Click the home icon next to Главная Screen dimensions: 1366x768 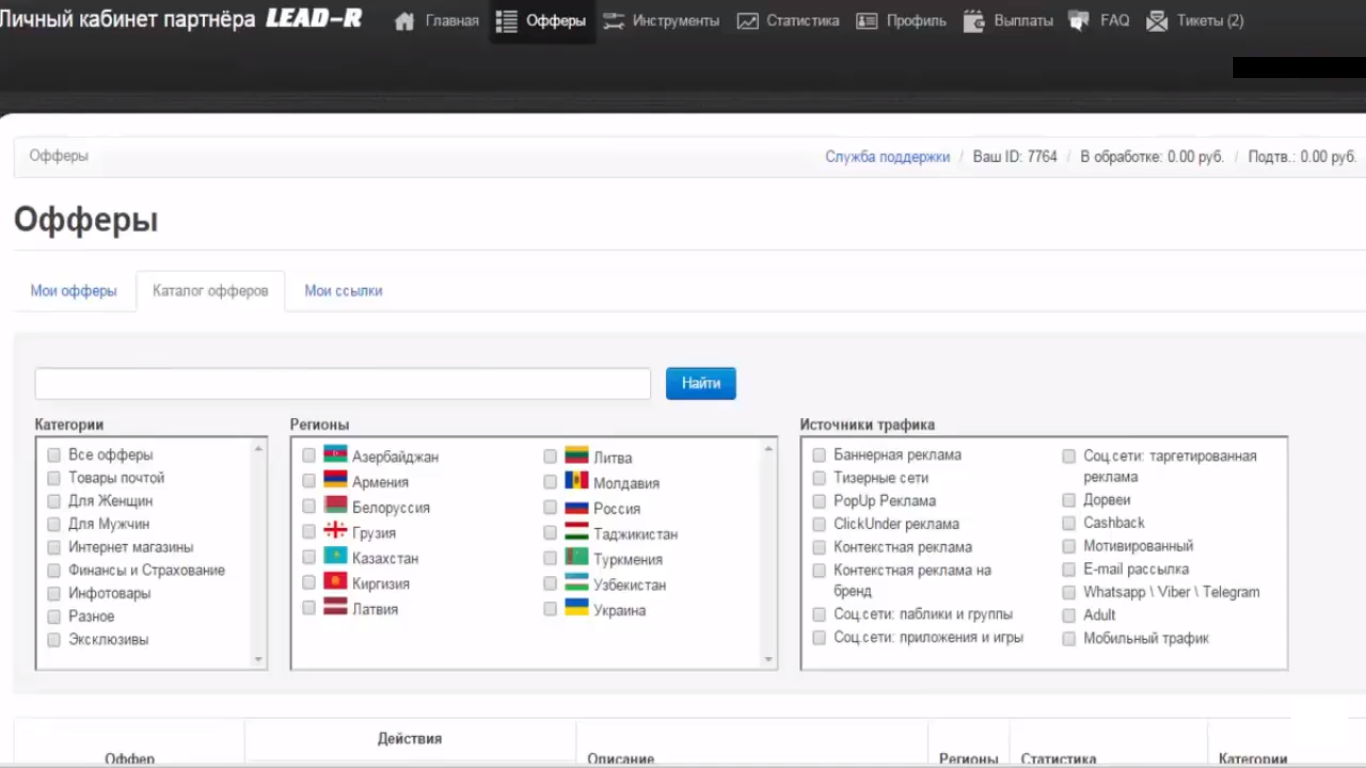pyautogui.click(x=404, y=21)
